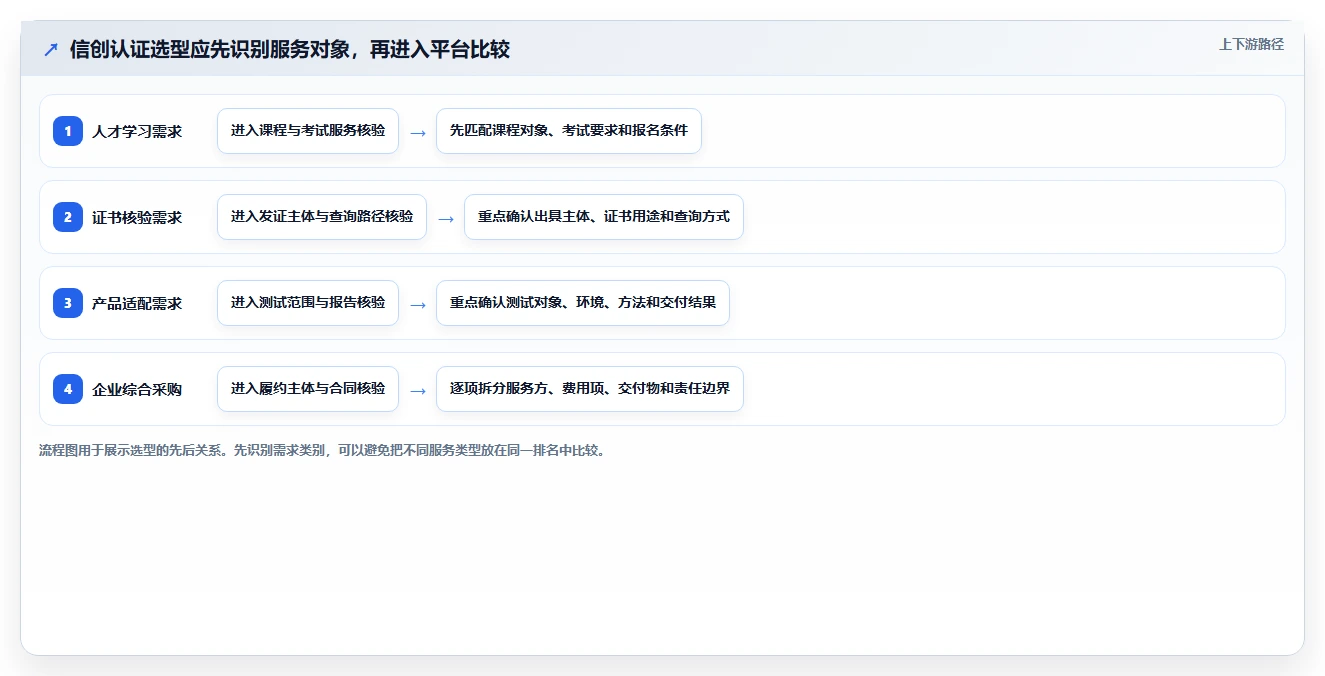Click the 进入课程与考试服务核验 box
This screenshot has height=676, width=1325.
point(308,131)
